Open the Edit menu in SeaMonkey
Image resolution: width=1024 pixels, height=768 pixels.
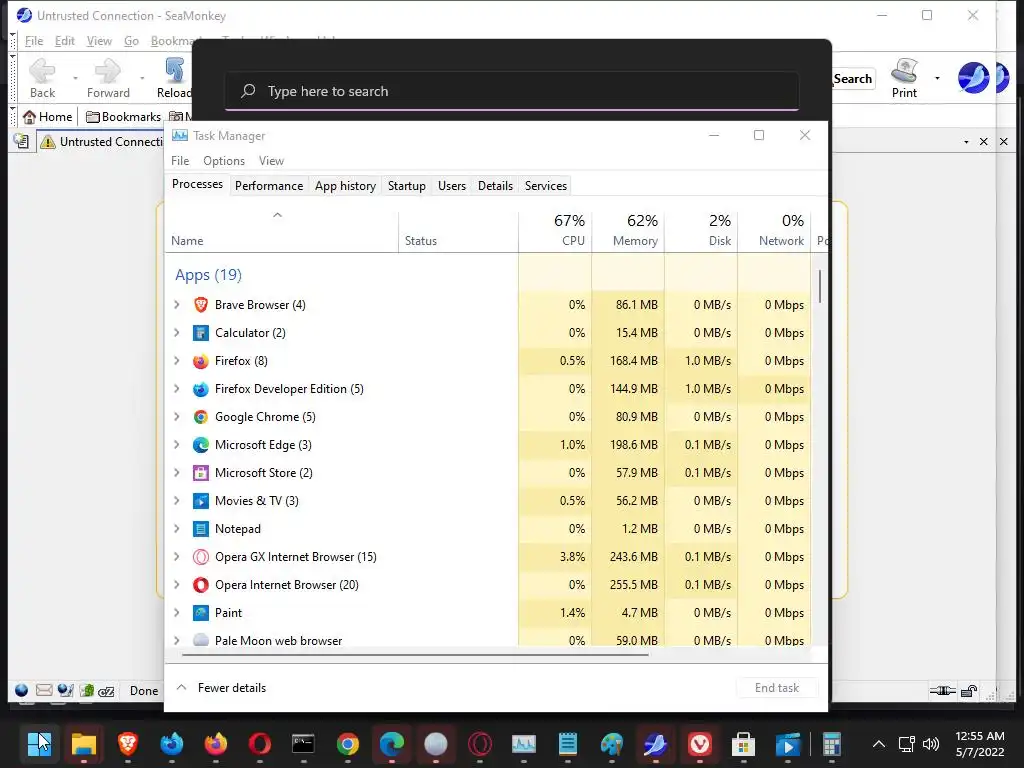65,41
